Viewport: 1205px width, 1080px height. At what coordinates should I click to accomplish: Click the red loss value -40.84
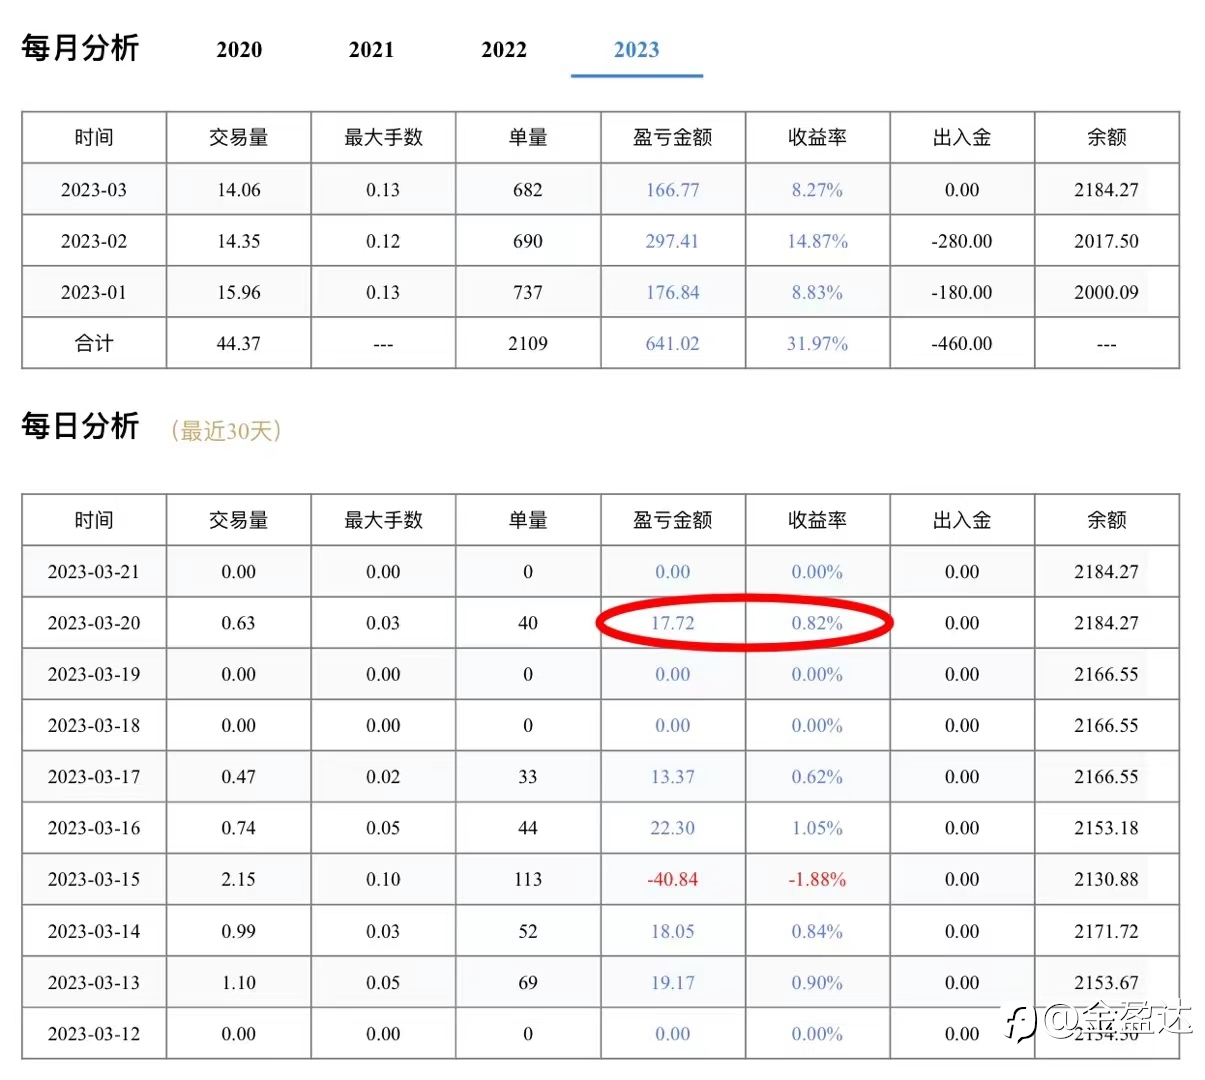pyautogui.click(x=673, y=880)
